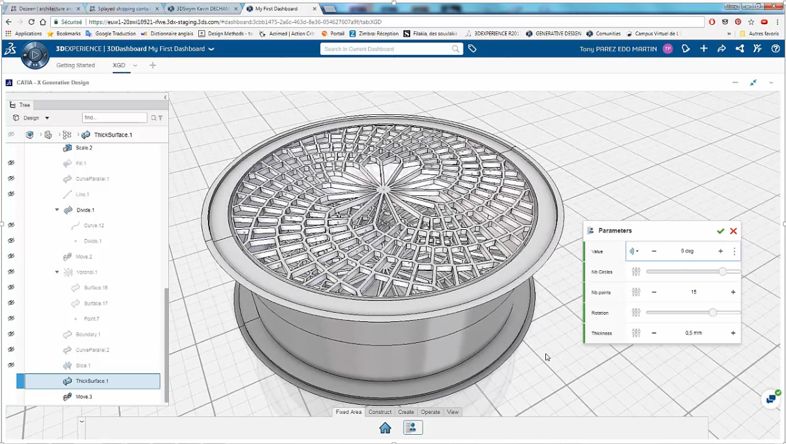Toggle visibility eye for Curve.12
Image resolution: width=786 pixels, height=444 pixels.
pos(11,225)
